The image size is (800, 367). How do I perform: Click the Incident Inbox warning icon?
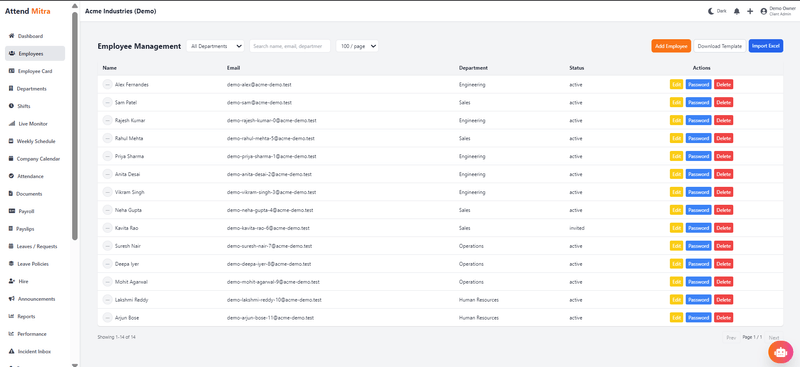click(x=11, y=351)
